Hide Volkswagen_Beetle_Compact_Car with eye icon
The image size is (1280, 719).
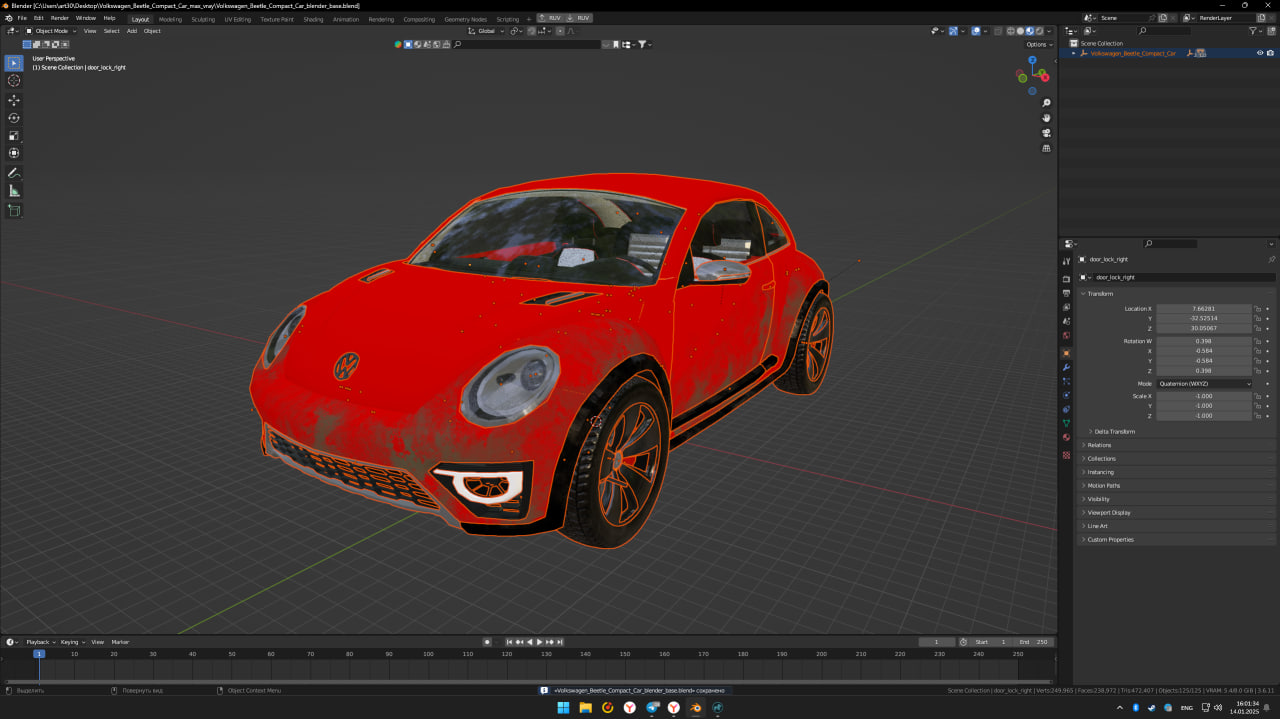coord(1260,53)
